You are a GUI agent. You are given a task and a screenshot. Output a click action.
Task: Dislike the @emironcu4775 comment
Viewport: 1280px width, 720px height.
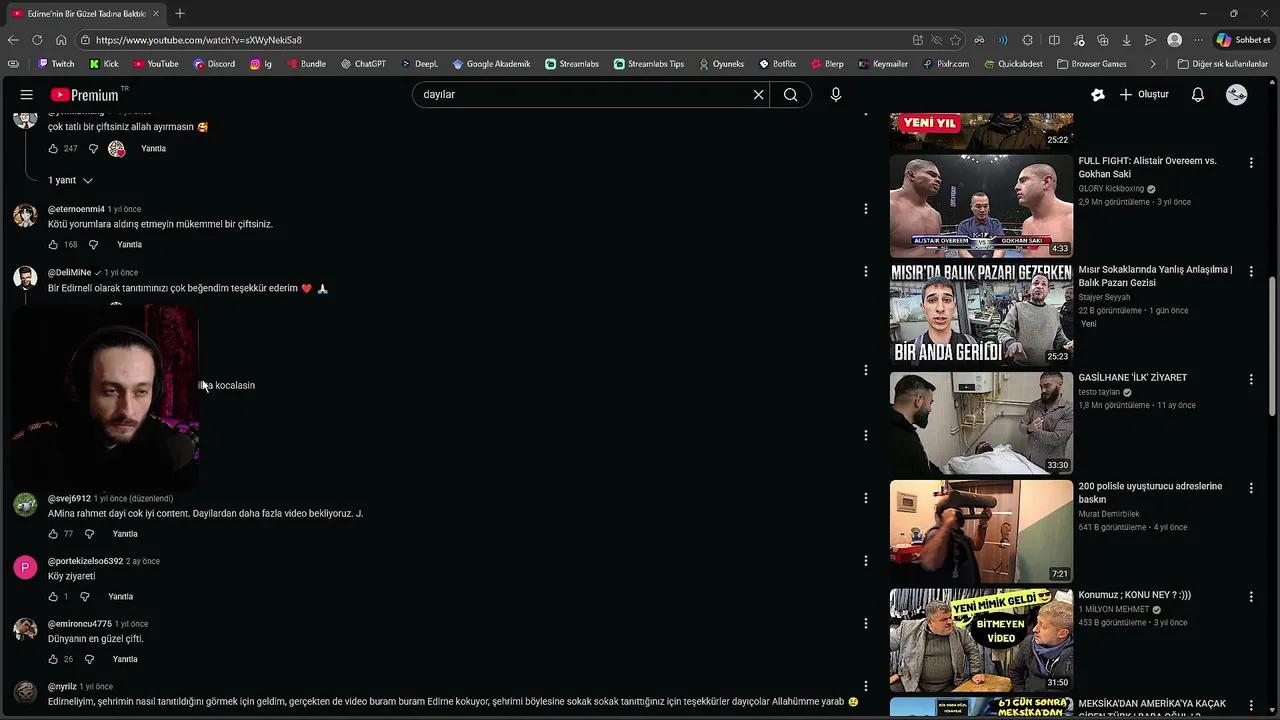89,660
